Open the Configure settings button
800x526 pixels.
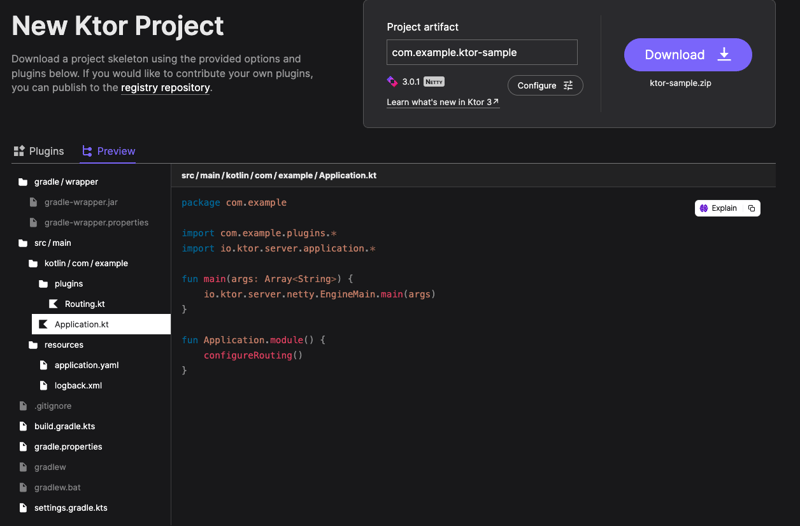pyautogui.click(x=545, y=86)
